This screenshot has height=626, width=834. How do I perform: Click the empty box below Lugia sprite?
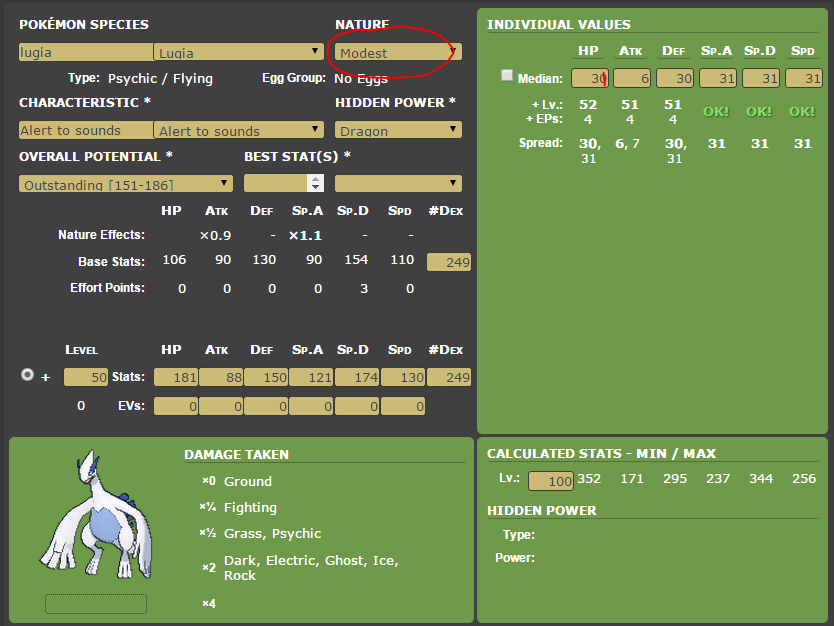tap(96, 604)
